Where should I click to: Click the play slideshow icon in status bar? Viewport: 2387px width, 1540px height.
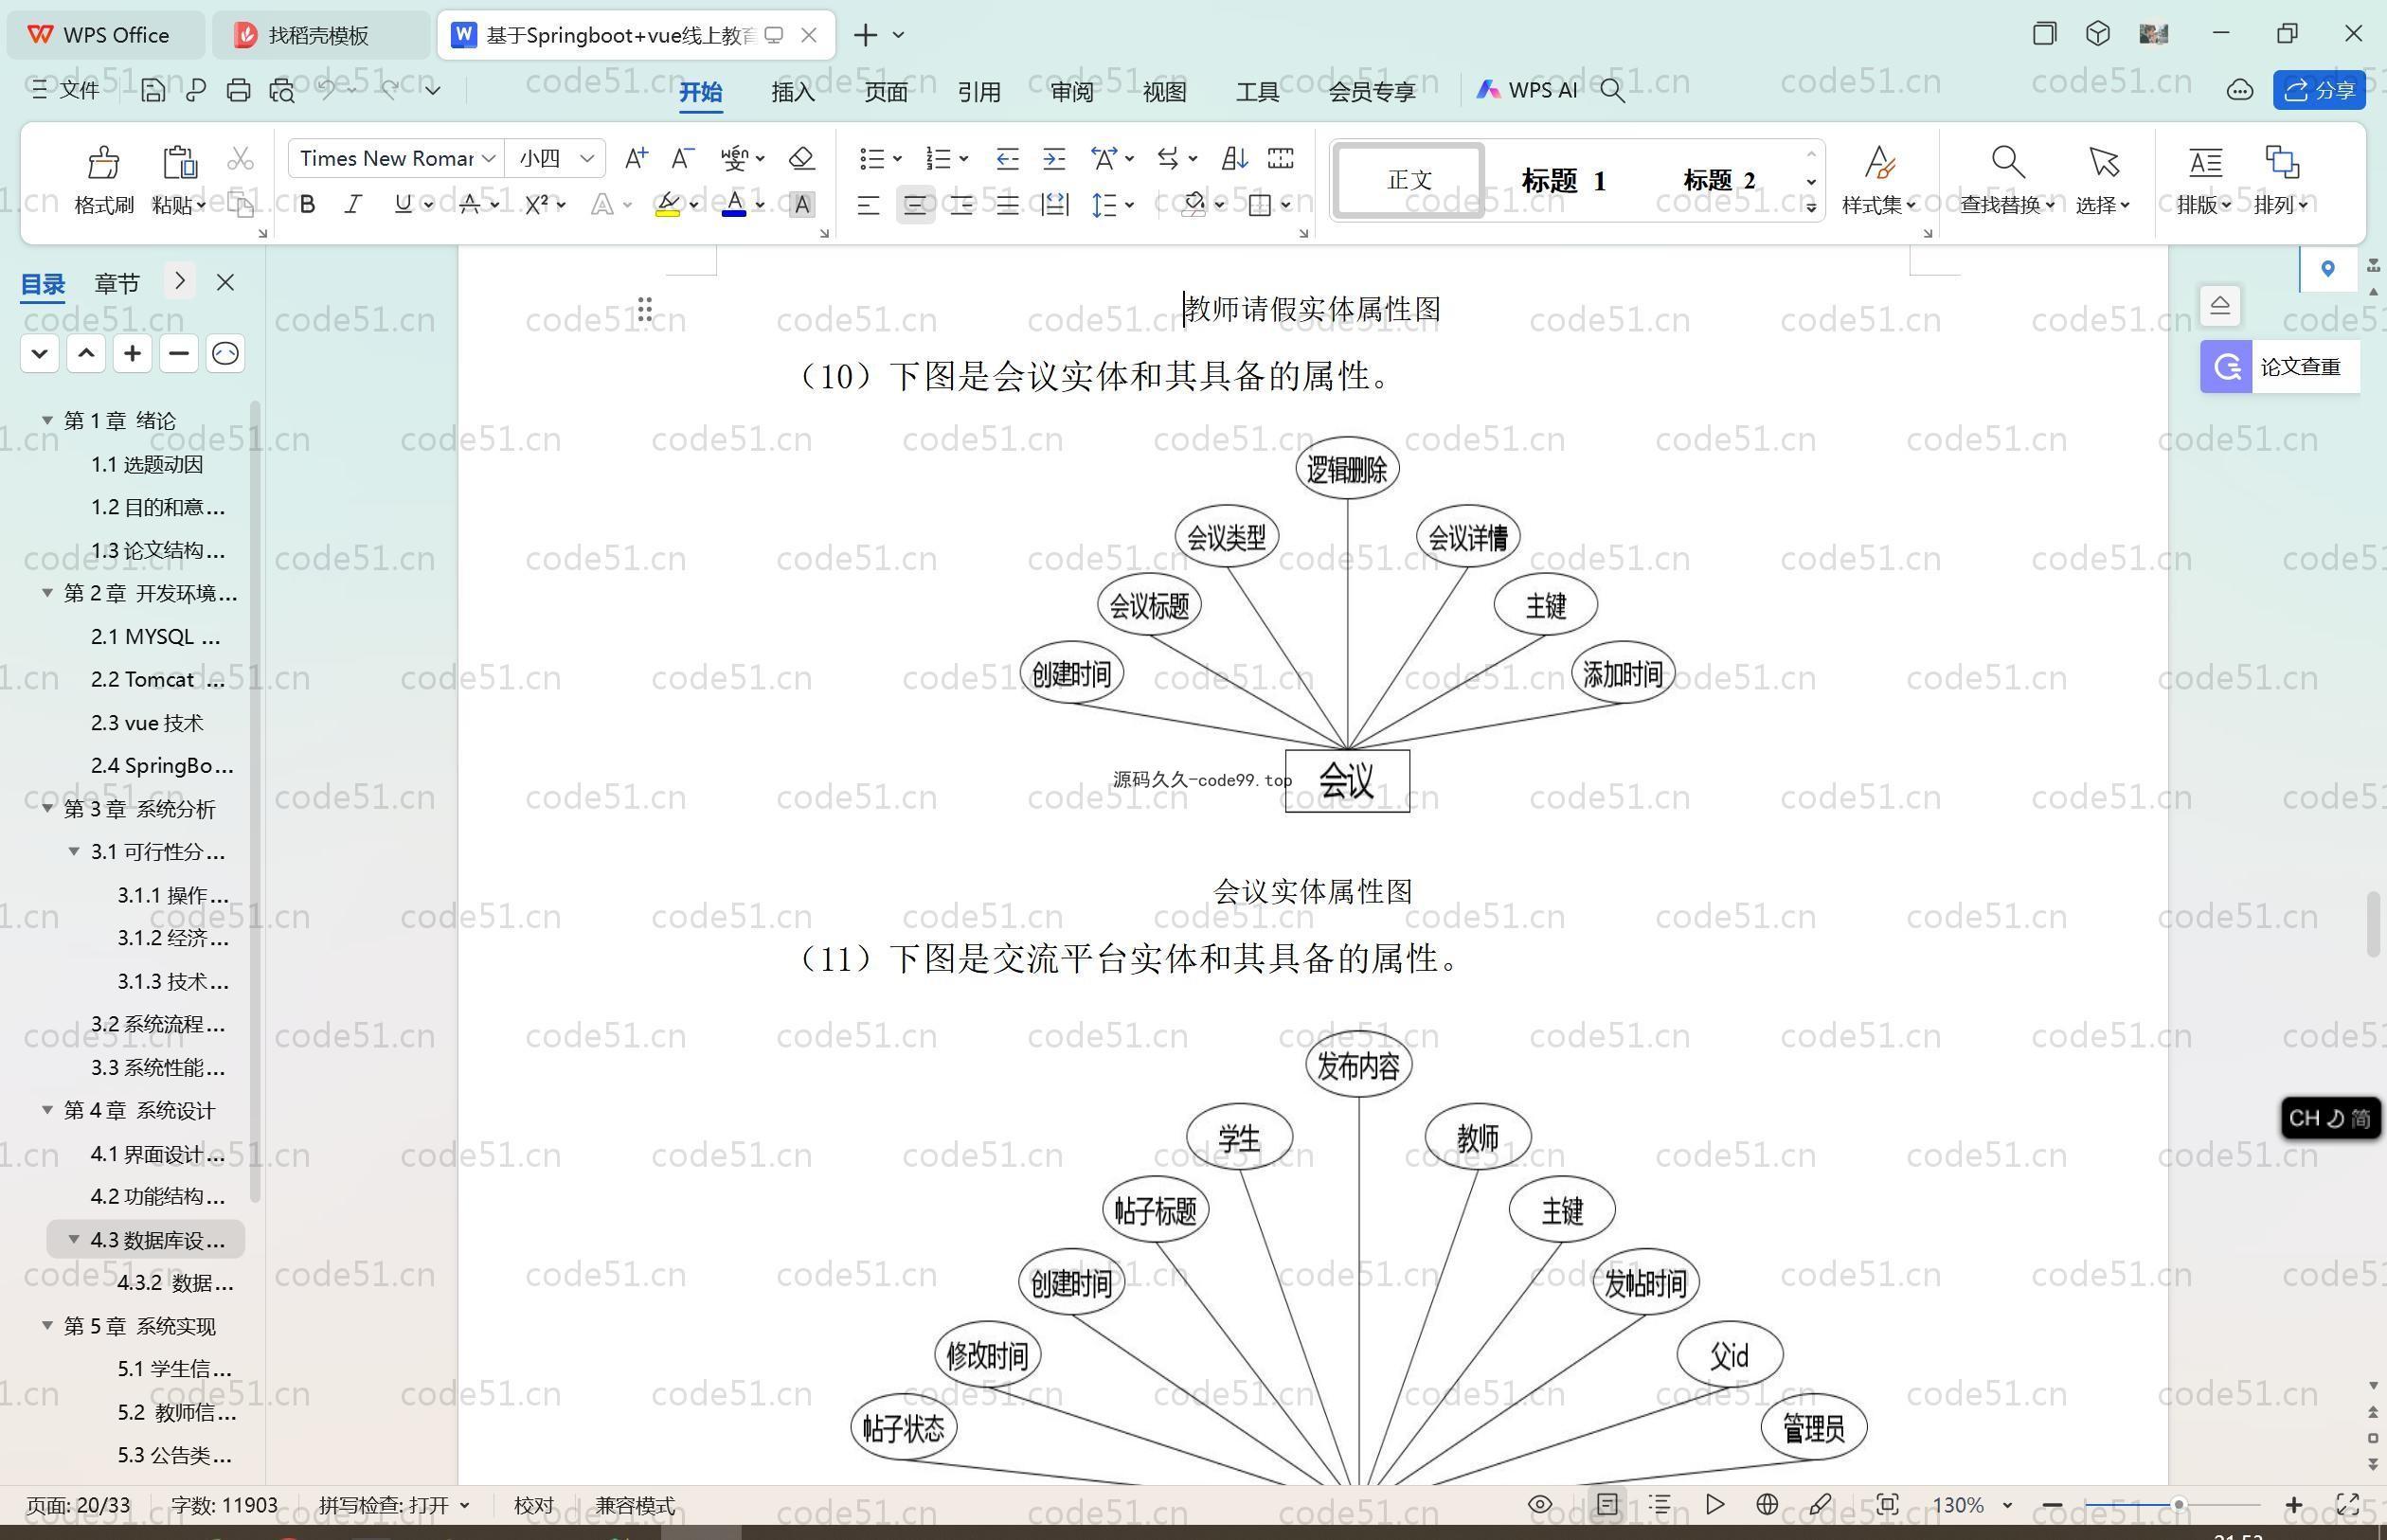coord(1715,1504)
